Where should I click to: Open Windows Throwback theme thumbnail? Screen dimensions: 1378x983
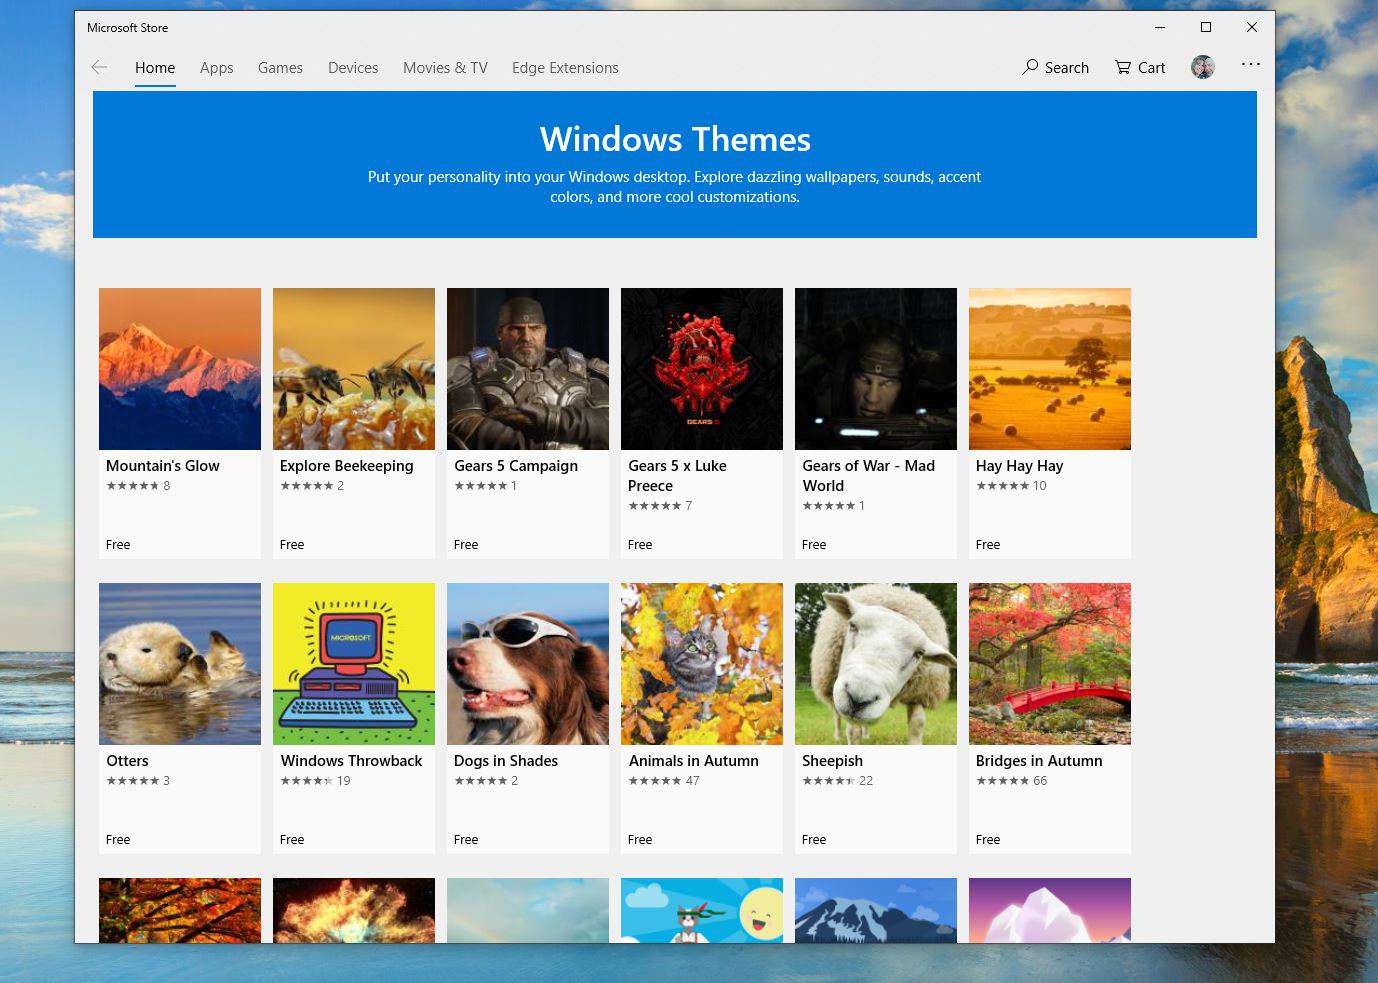click(x=354, y=664)
